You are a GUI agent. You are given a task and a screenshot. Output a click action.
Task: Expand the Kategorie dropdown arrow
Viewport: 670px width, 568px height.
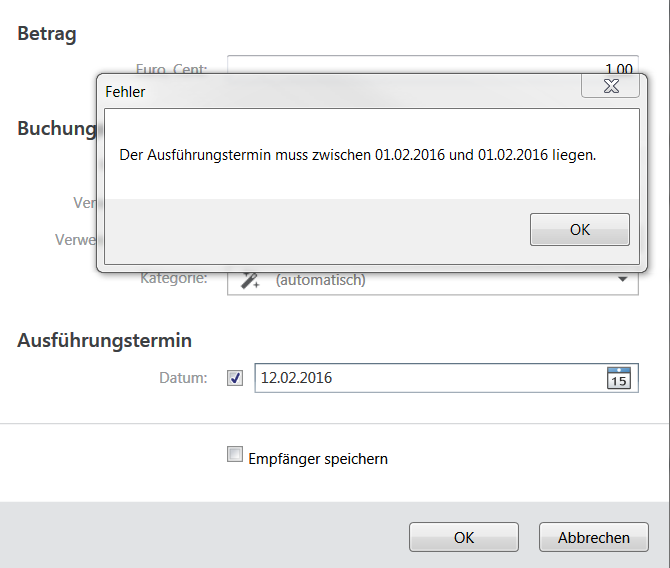tap(621, 280)
